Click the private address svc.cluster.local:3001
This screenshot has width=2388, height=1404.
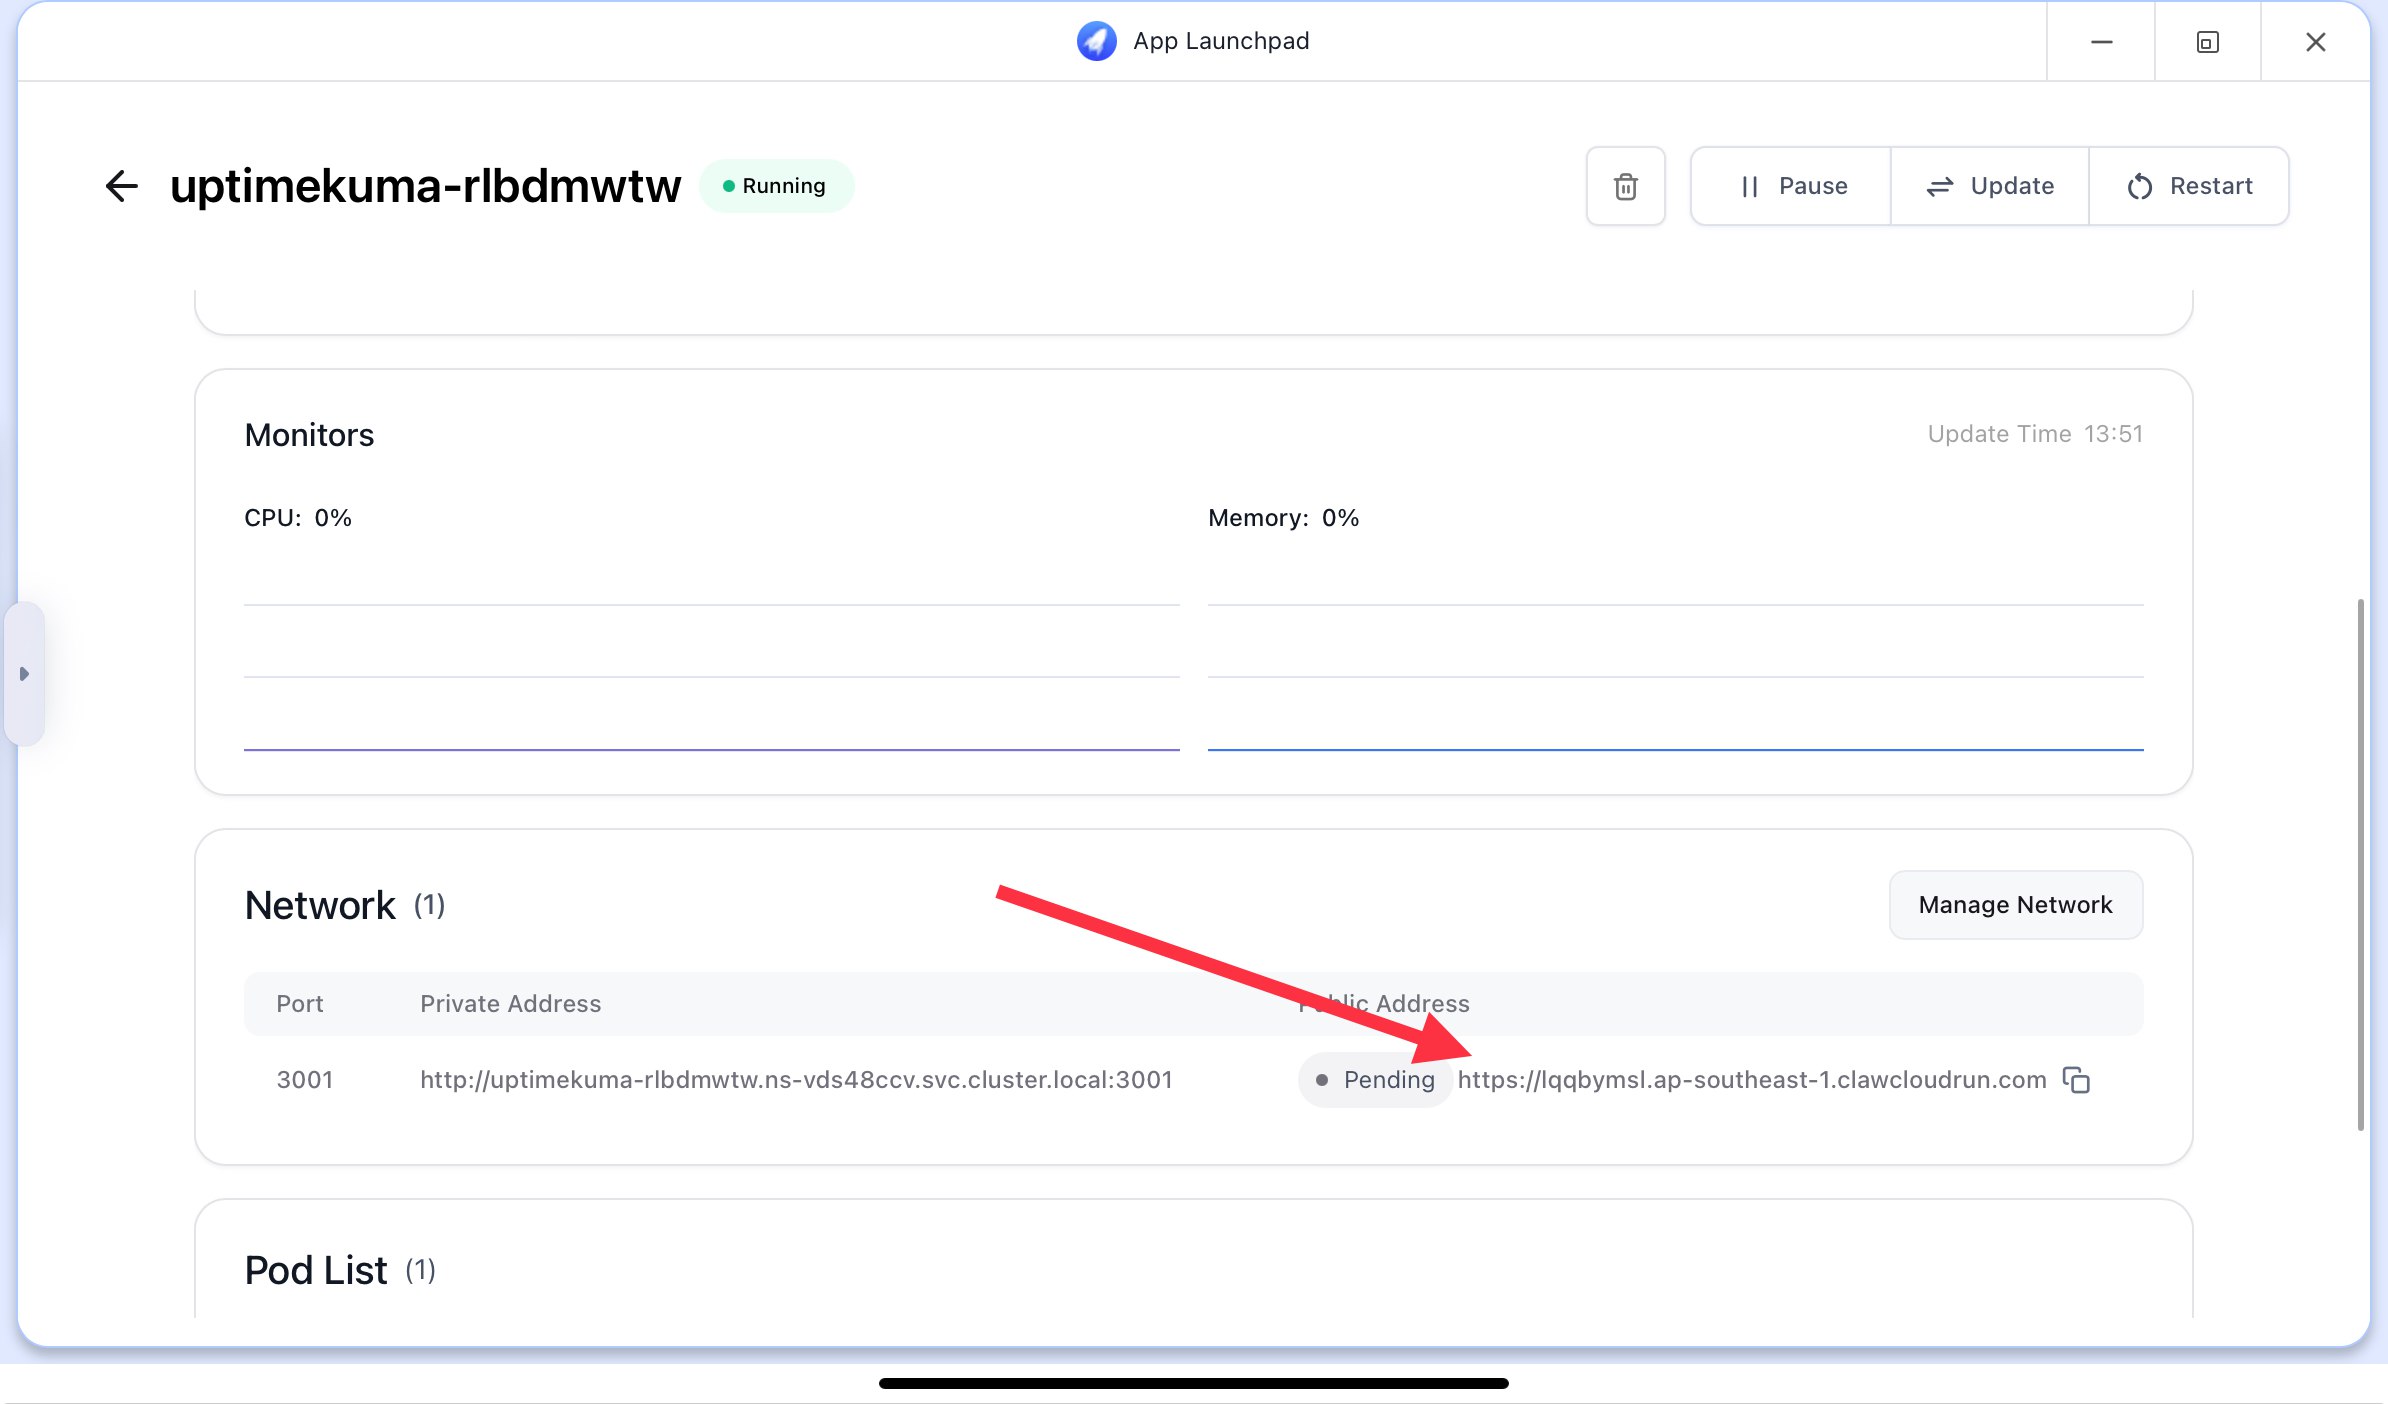point(796,1080)
